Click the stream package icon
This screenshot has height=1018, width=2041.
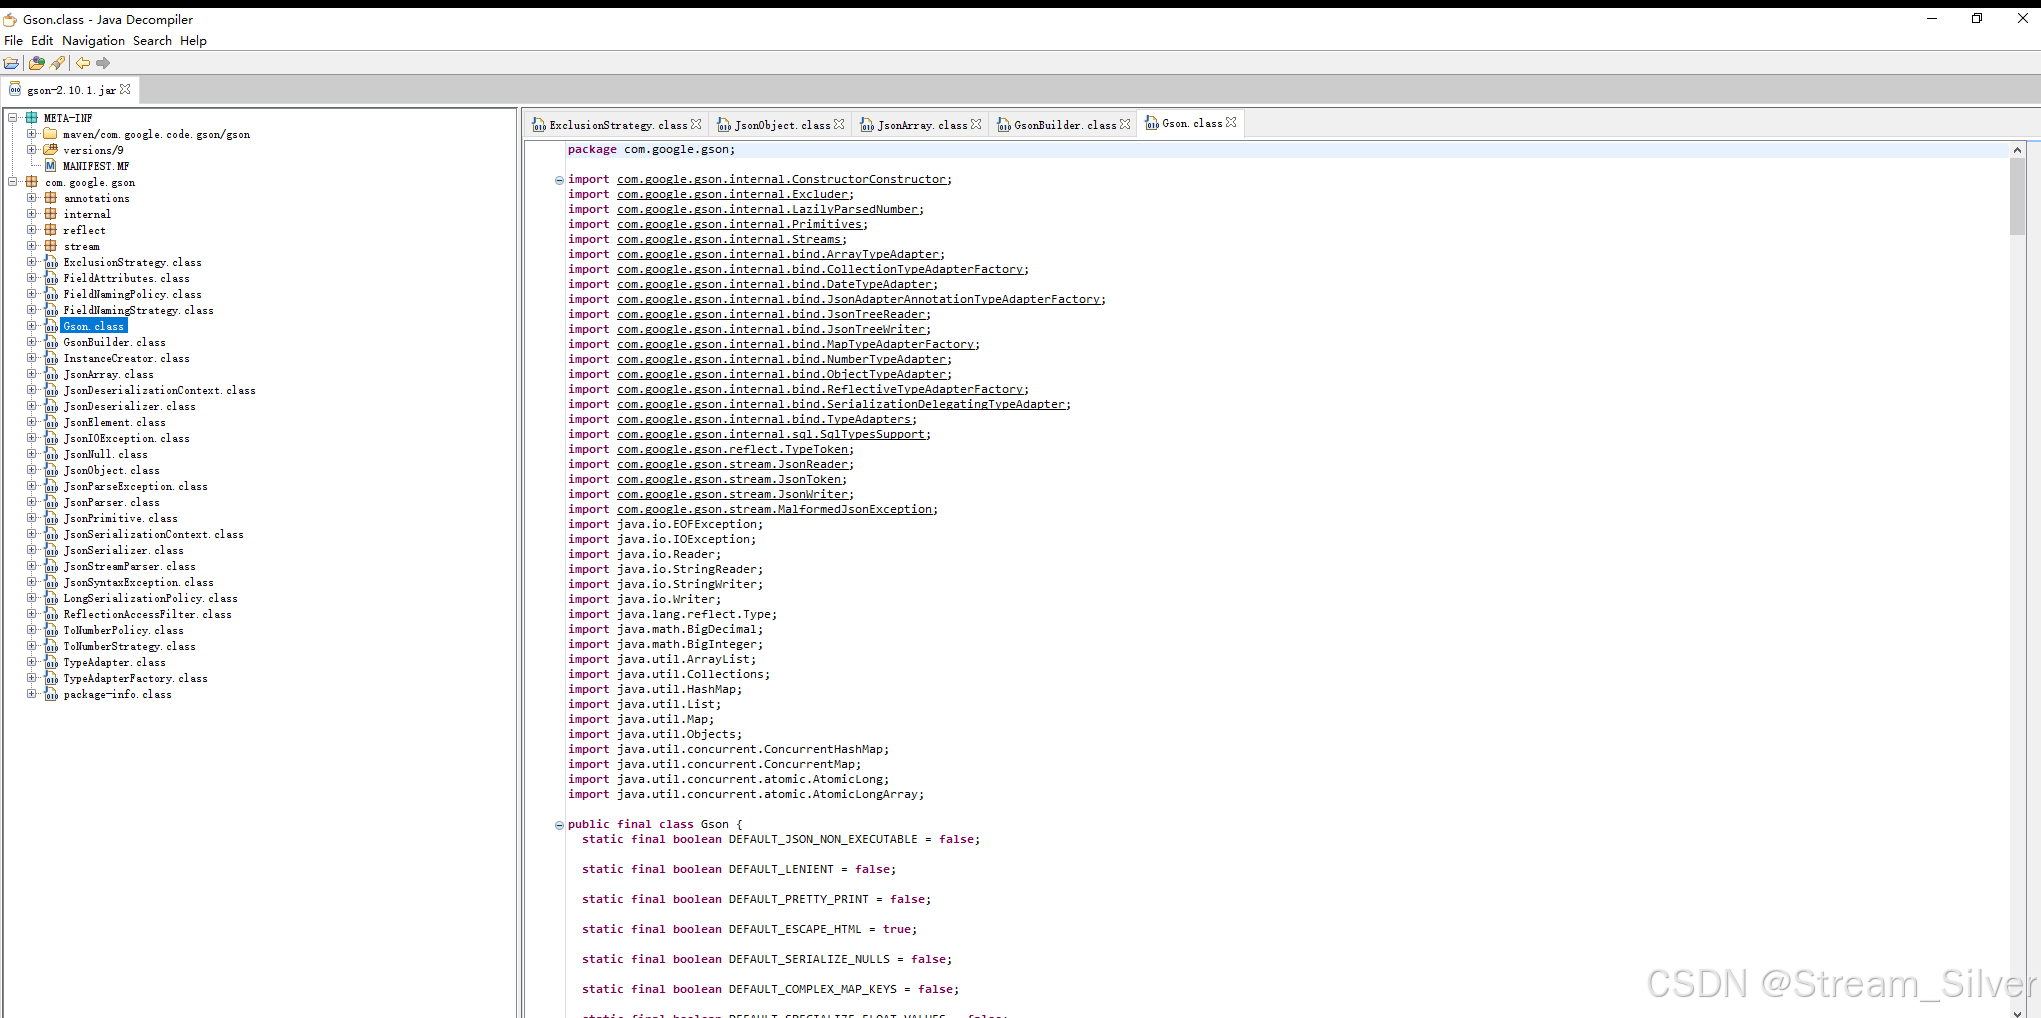click(x=50, y=246)
